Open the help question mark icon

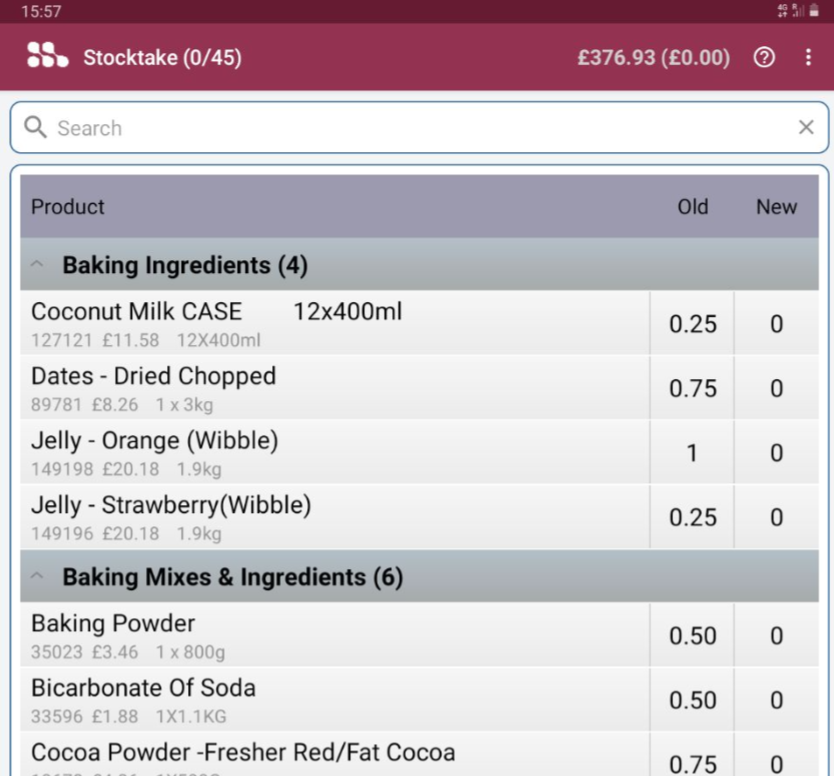(764, 57)
